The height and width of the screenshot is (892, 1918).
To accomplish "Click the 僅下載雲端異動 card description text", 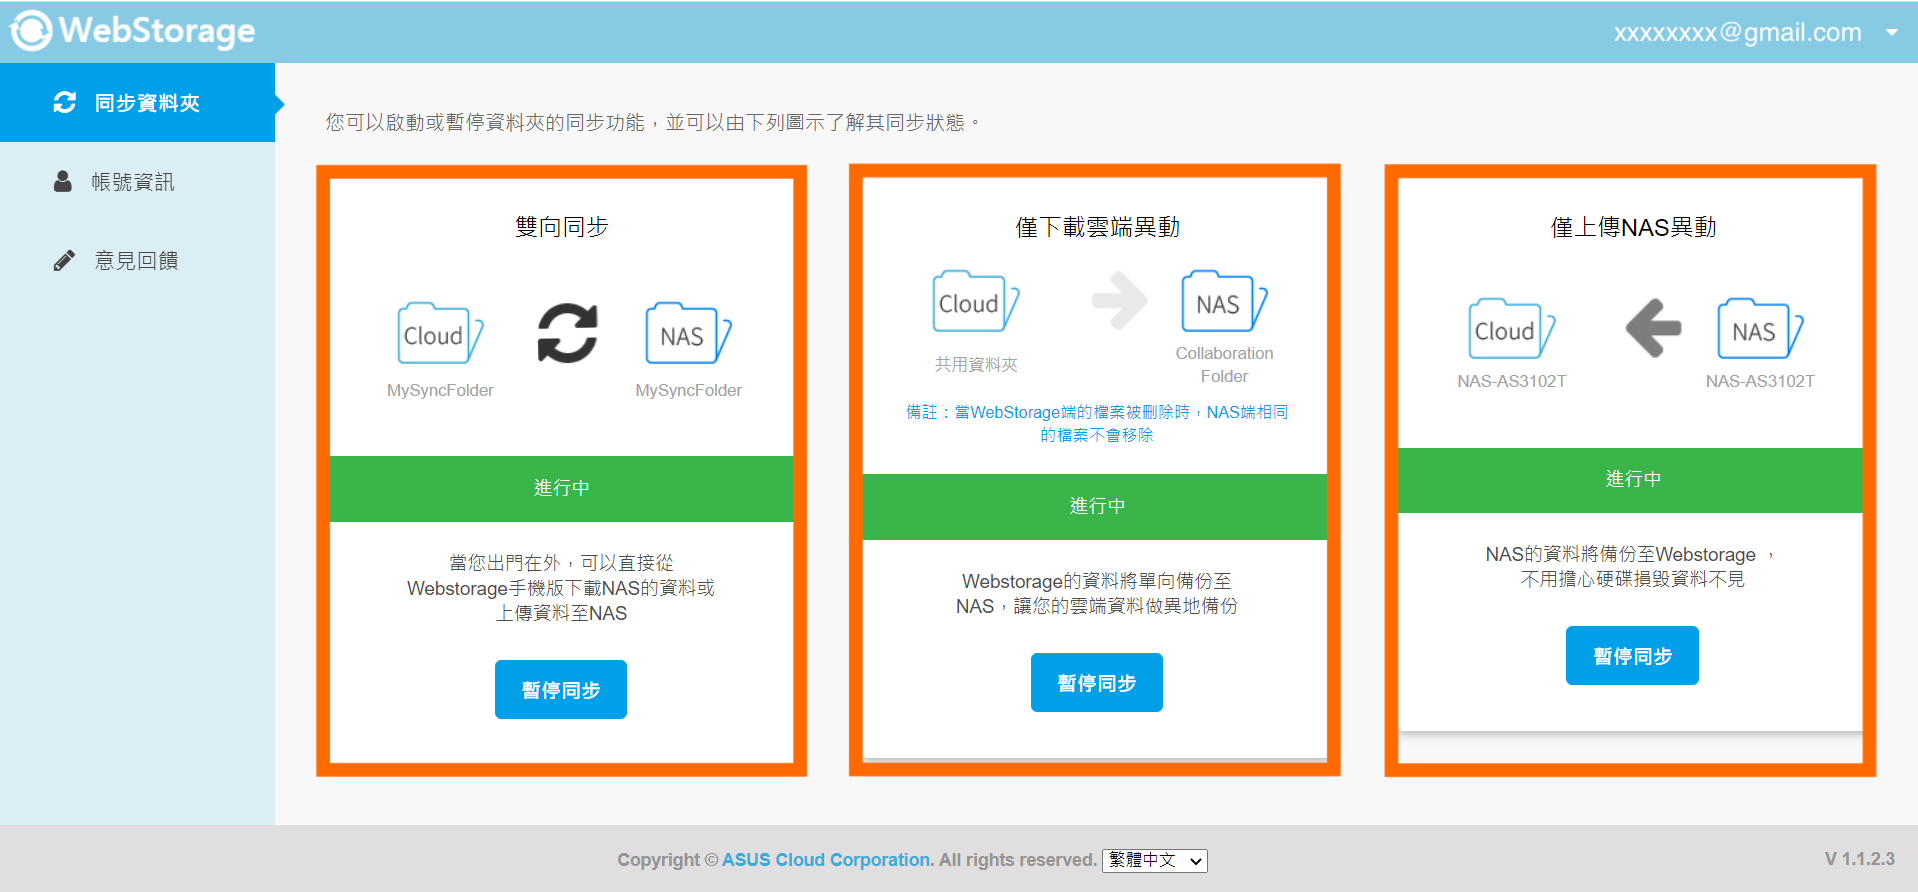I will [x=1097, y=593].
